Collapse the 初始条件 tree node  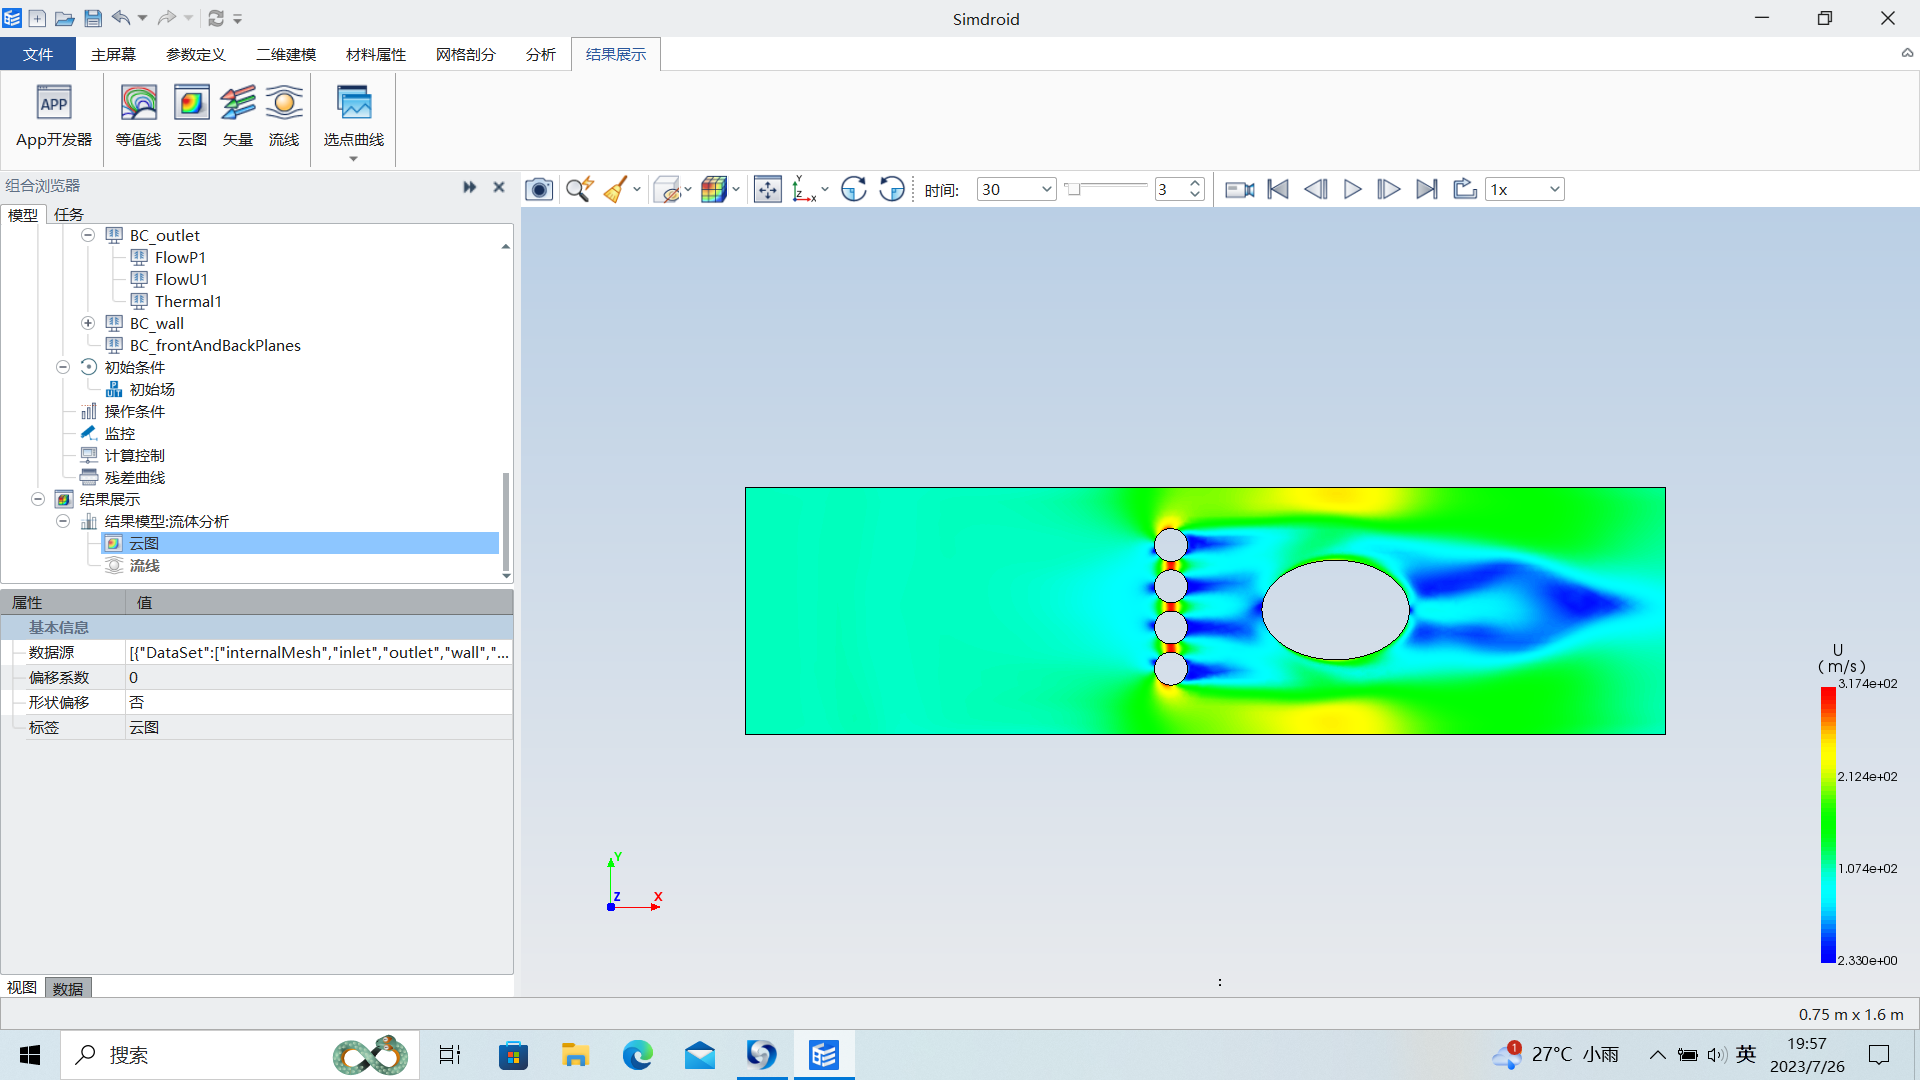point(63,367)
